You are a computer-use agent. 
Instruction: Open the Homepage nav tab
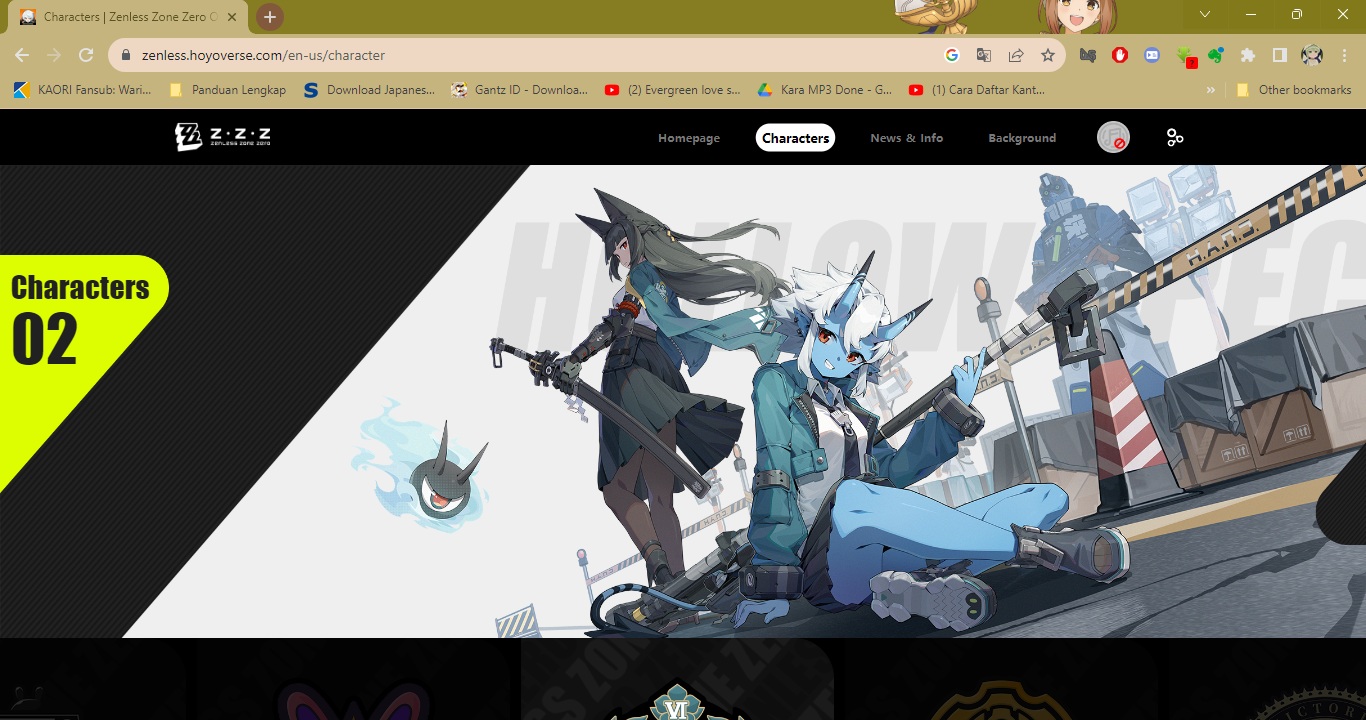689,138
